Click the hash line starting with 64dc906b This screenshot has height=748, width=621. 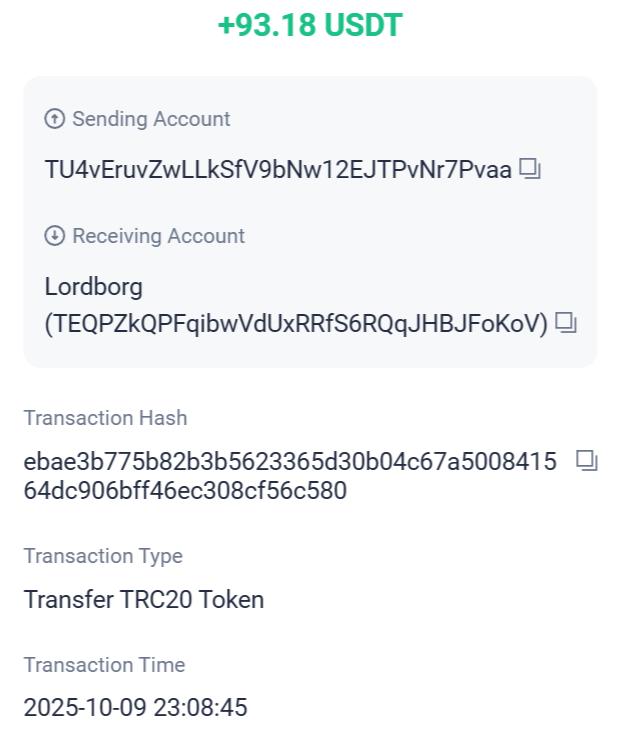(x=185, y=491)
